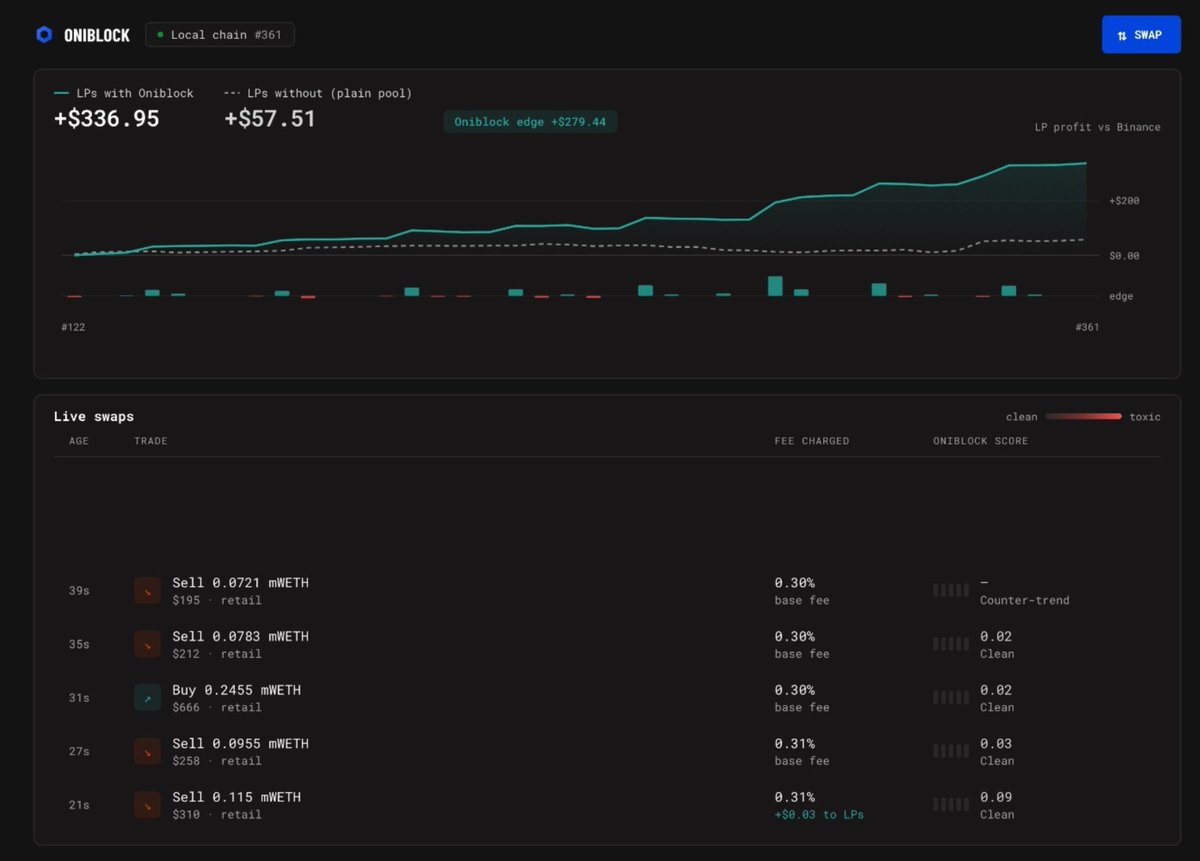Image resolution: width=1200 pixels, height=861 pixels.
Task: Click the $0.00 axis label
Action: [x=1124, y=256]
